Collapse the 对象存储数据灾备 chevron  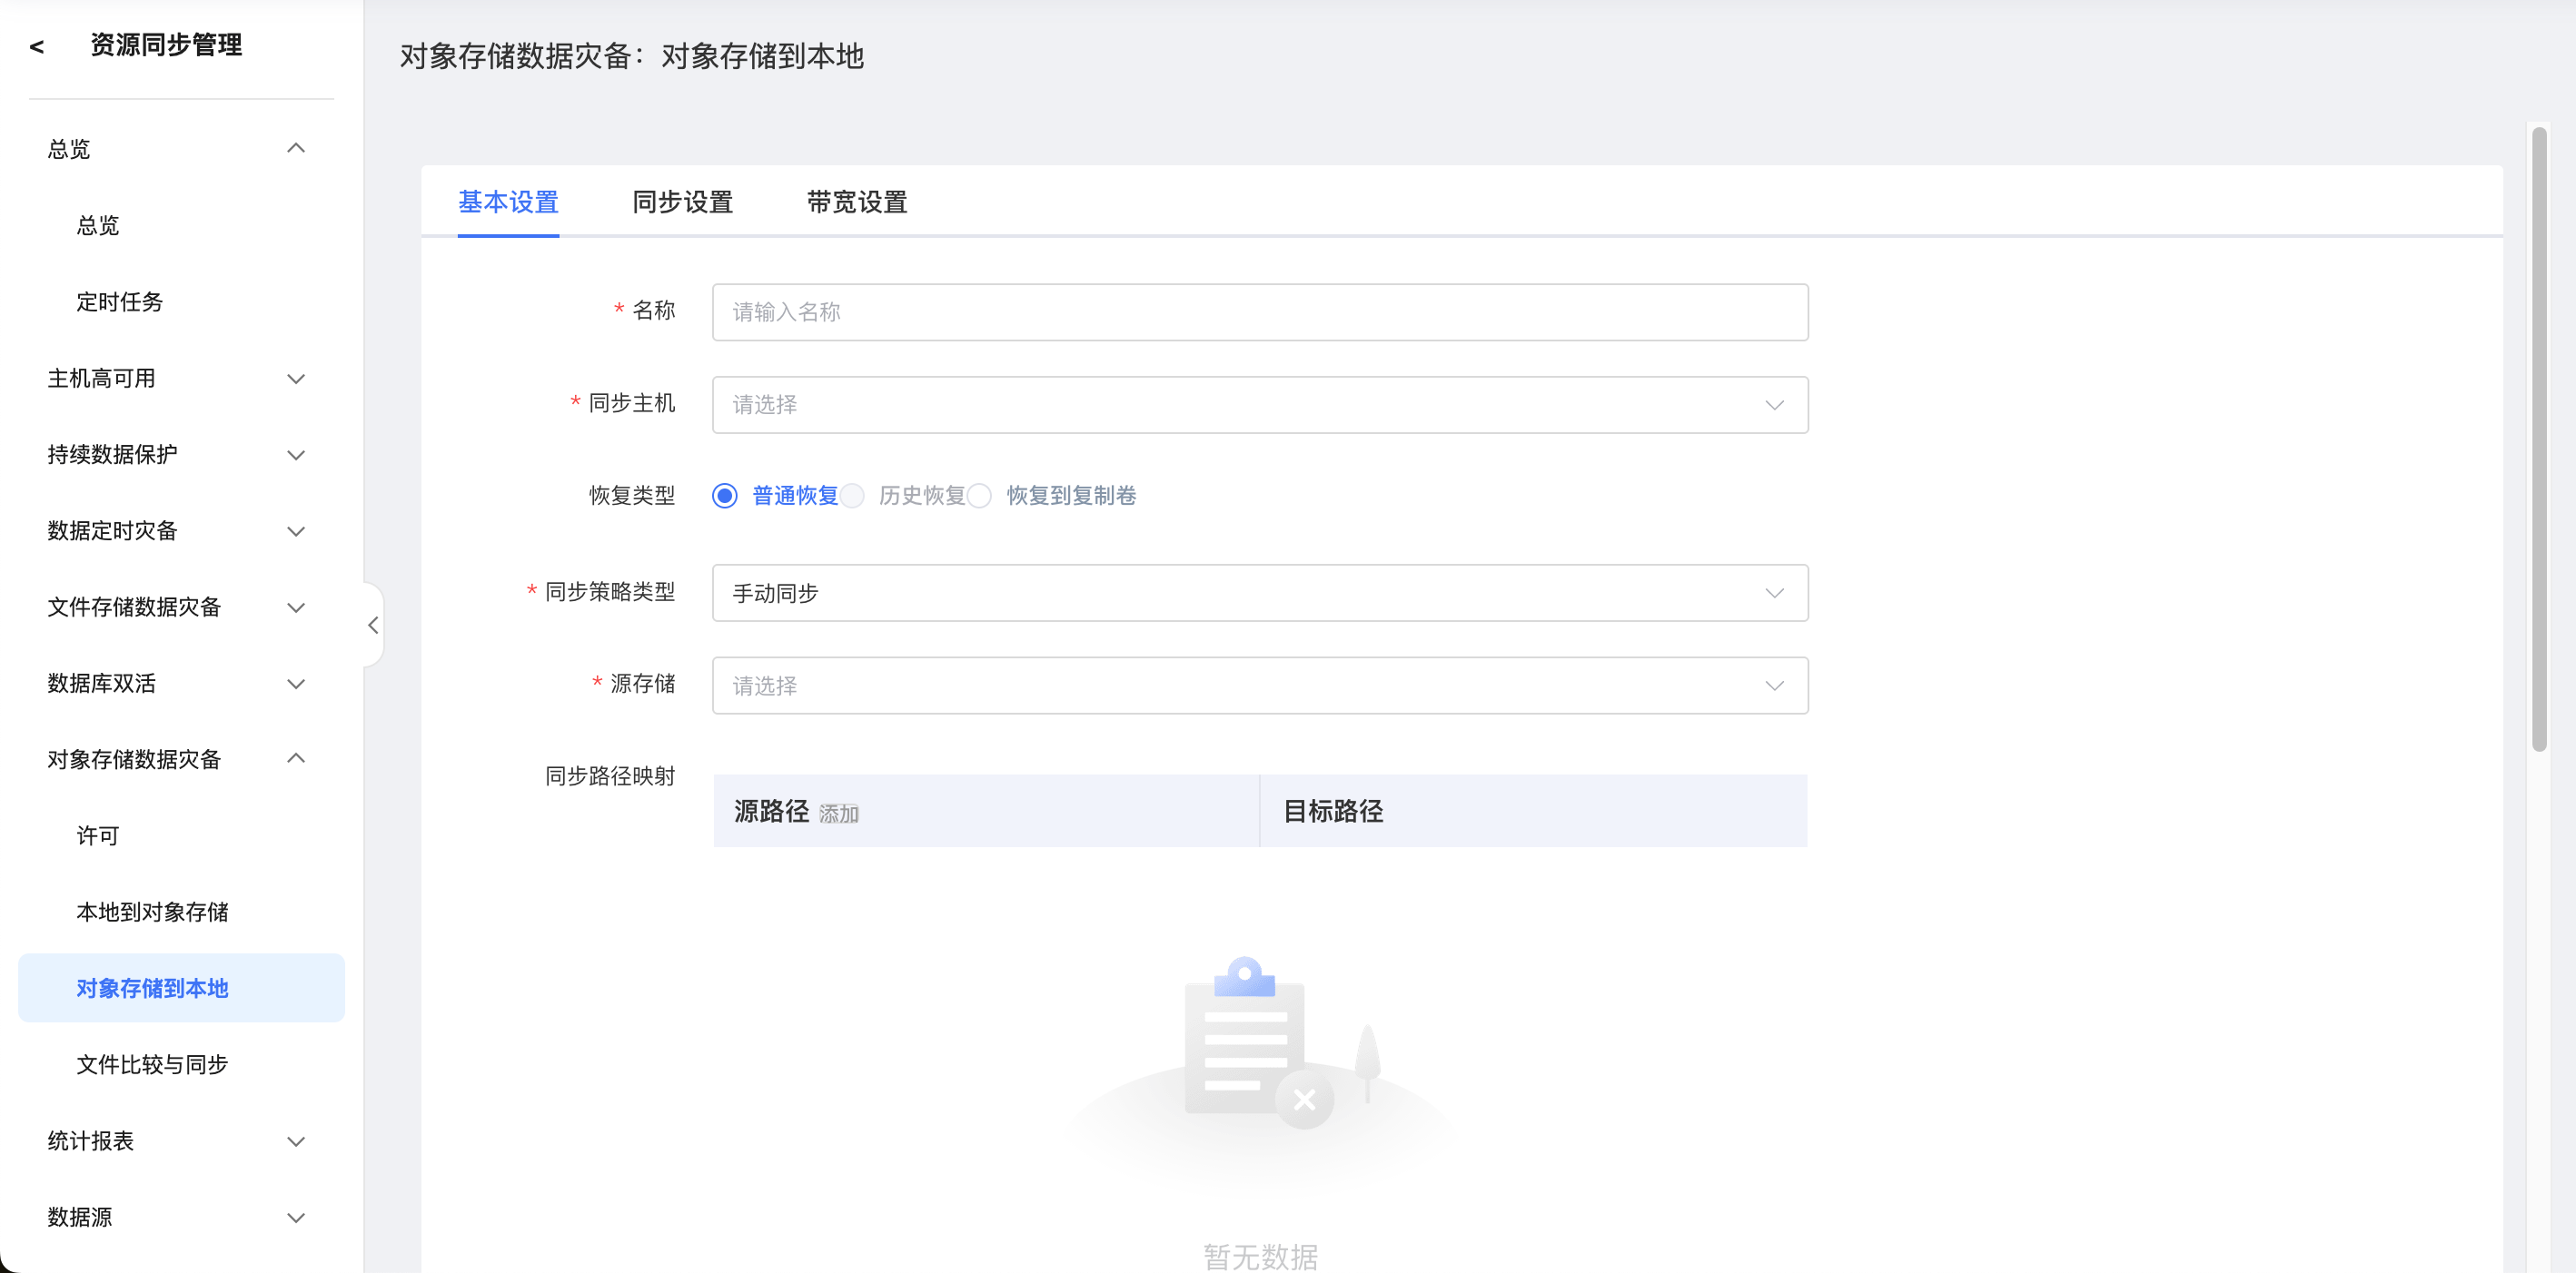[296, 759]
